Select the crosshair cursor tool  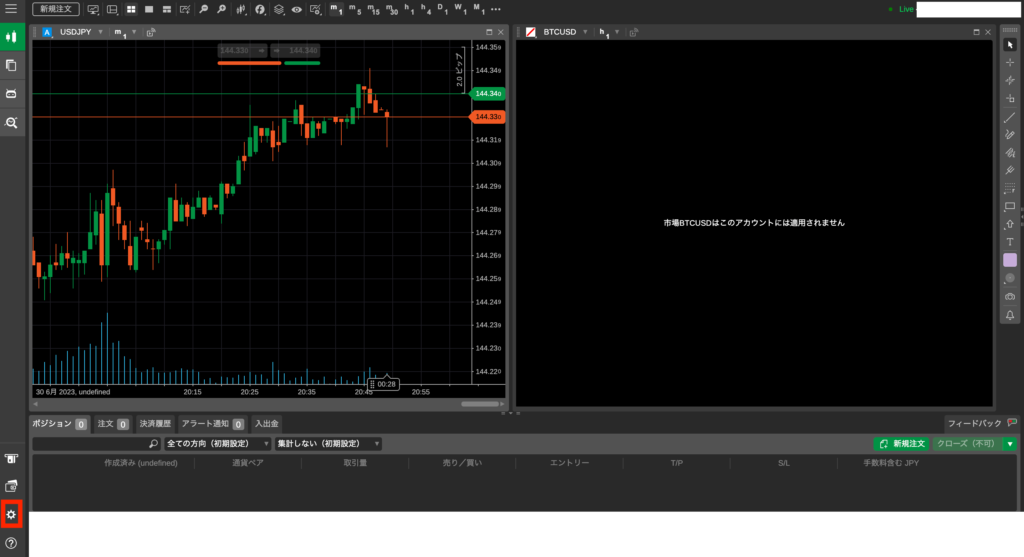pos(1009,62)
